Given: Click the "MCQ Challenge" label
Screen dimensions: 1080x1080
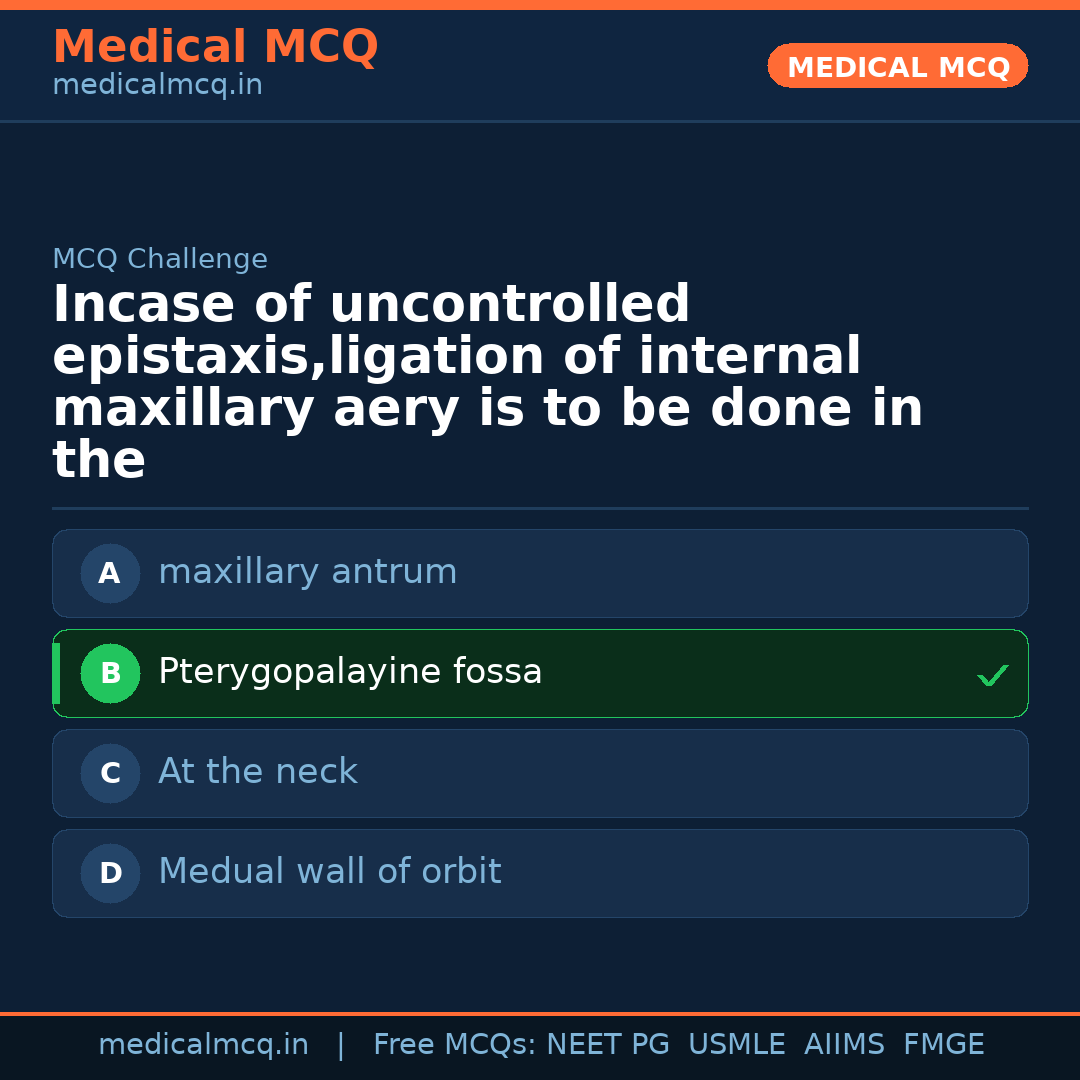Looking at the screenshot, I should [160, 260].
